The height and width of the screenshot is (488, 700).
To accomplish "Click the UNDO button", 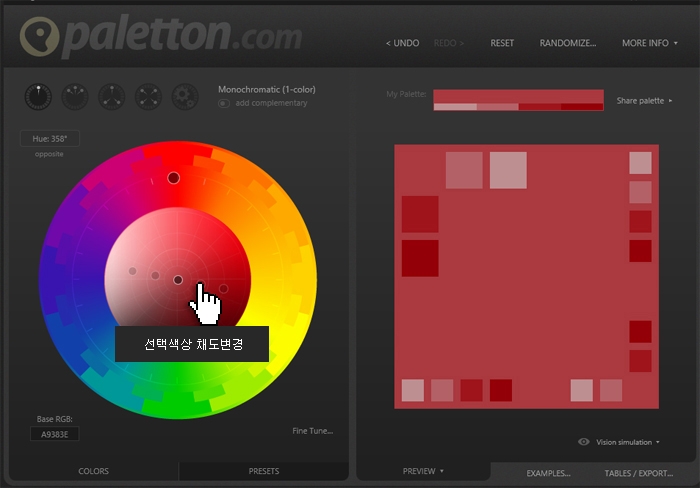I will (402, 43).
